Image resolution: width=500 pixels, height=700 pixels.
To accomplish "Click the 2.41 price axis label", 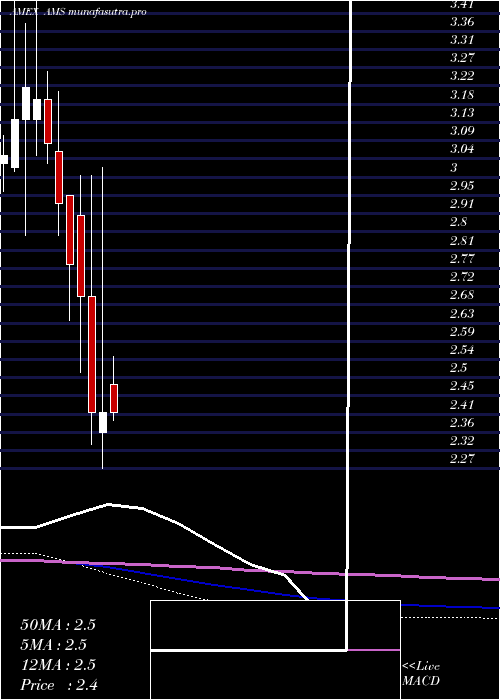I will coord(462,405).
